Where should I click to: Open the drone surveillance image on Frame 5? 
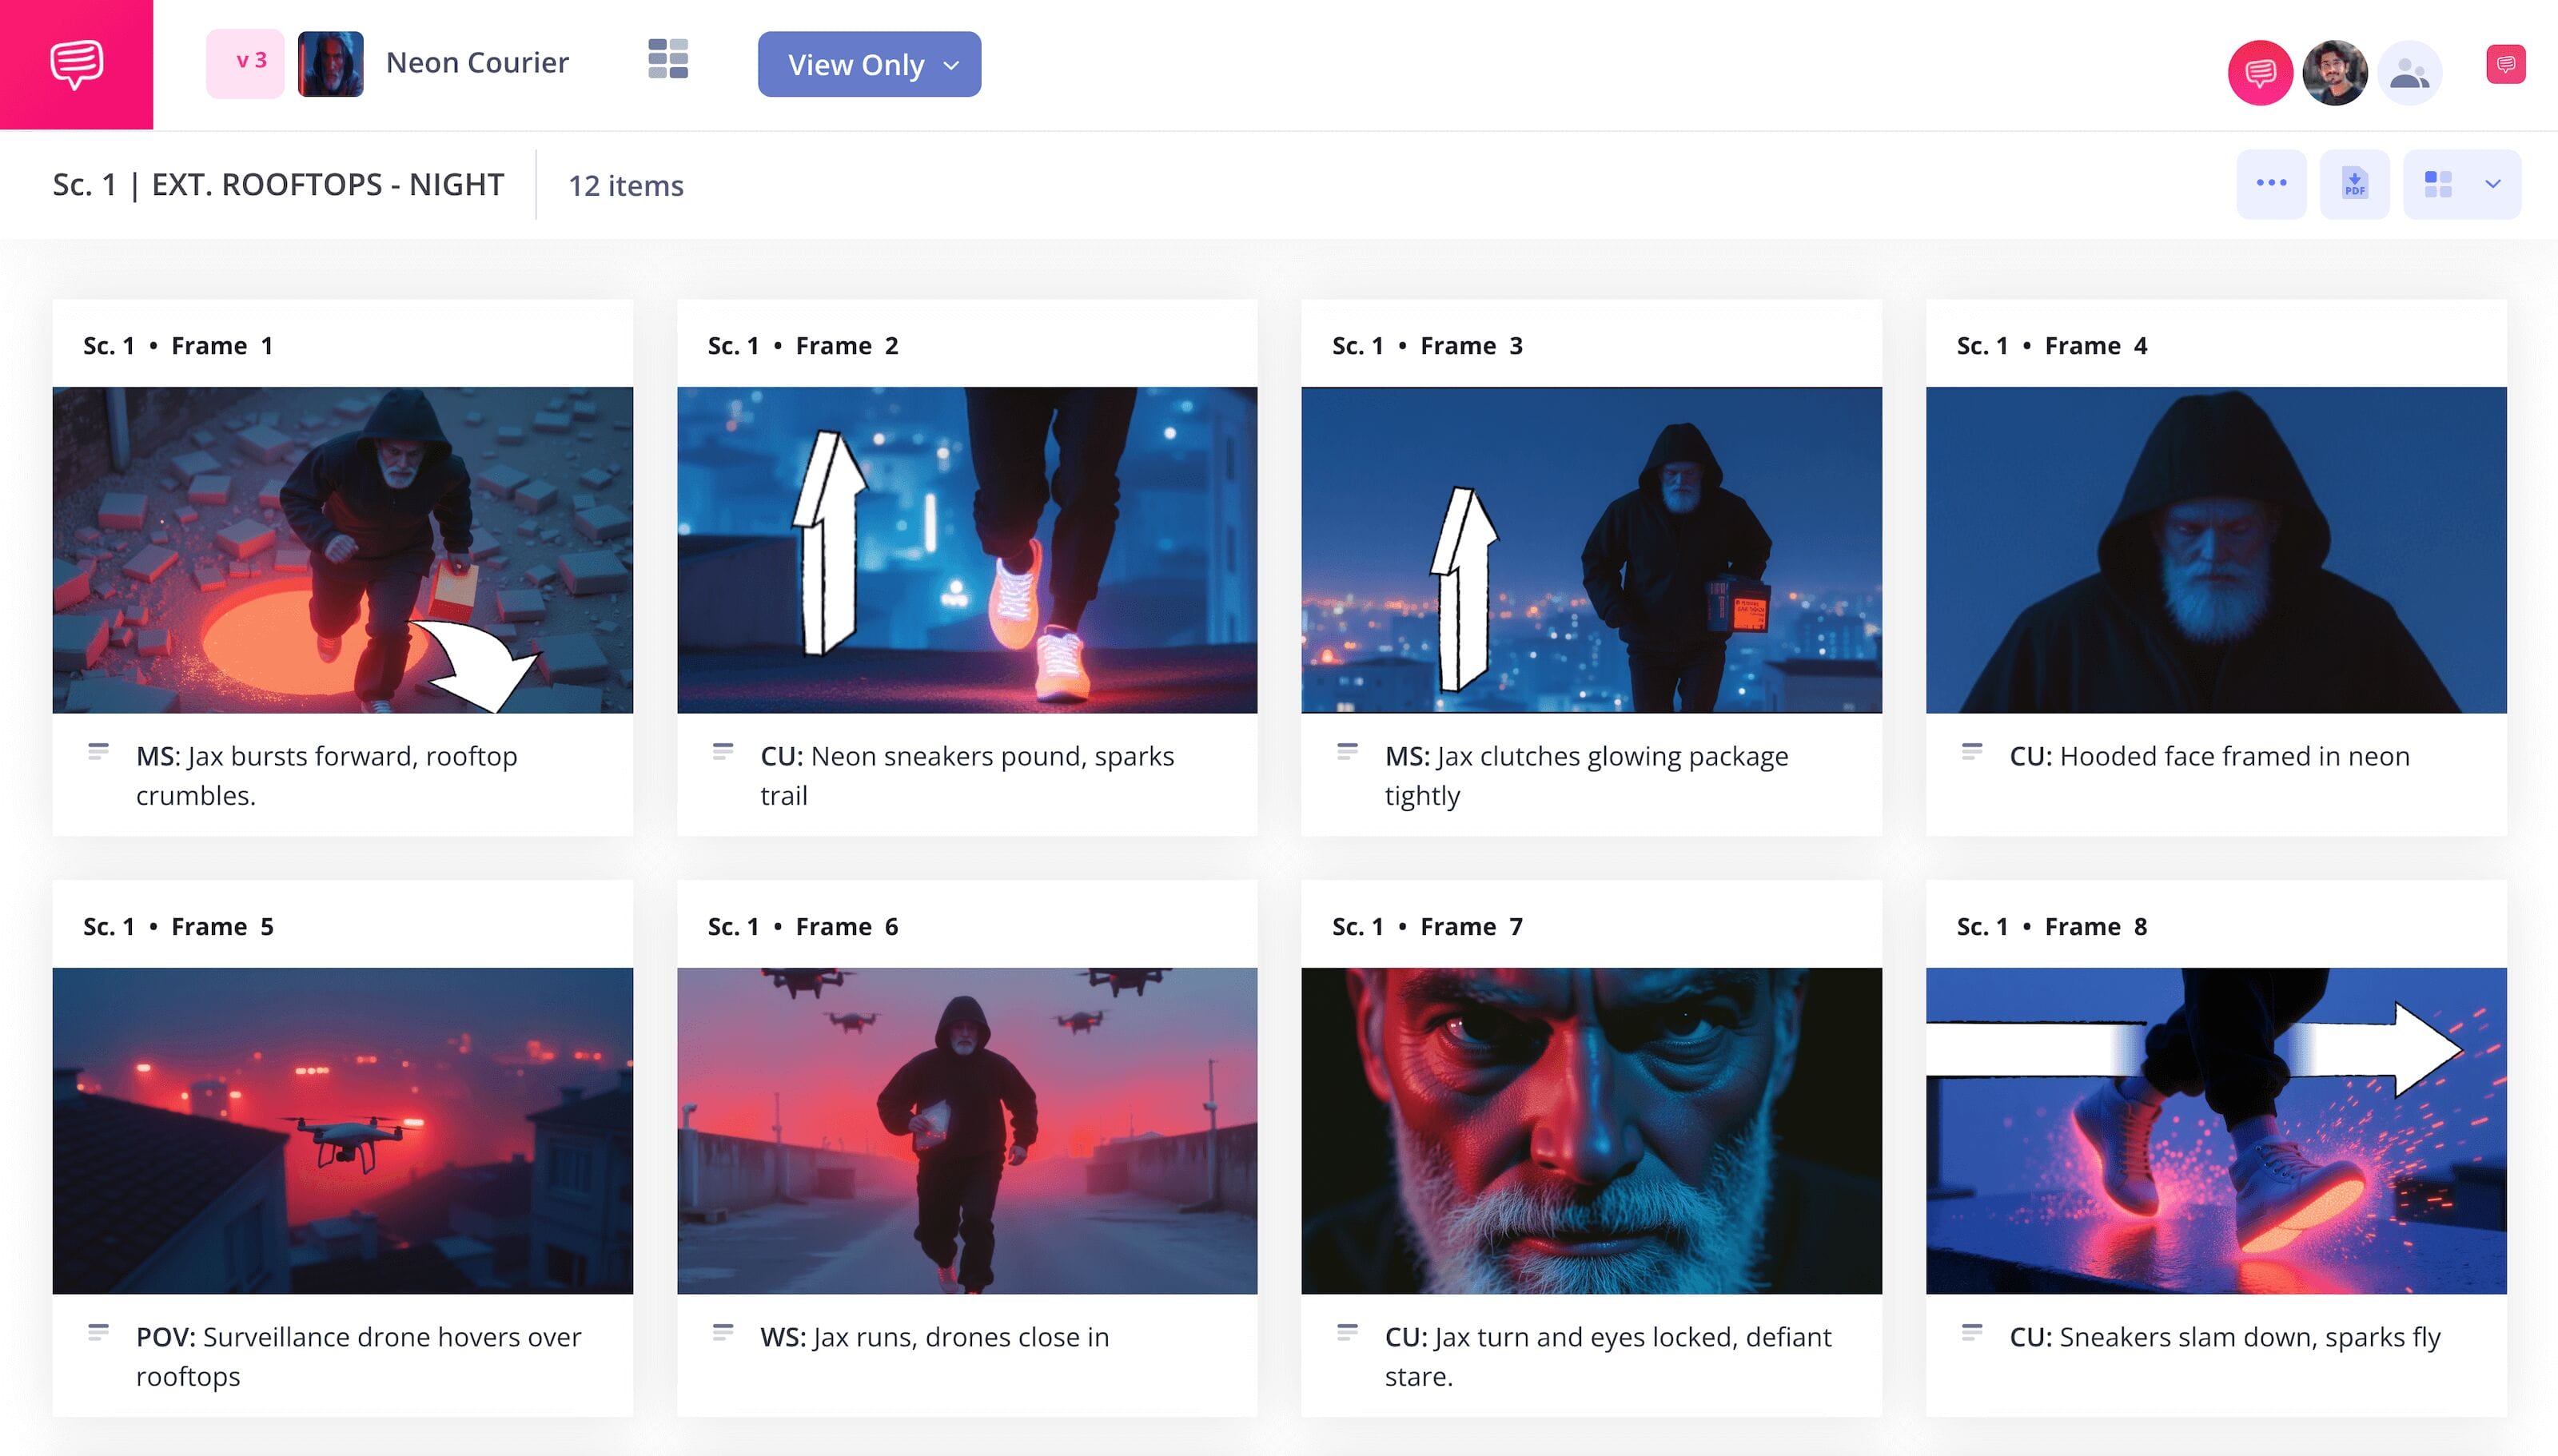pyautogui.click(x=344, y=1130)
